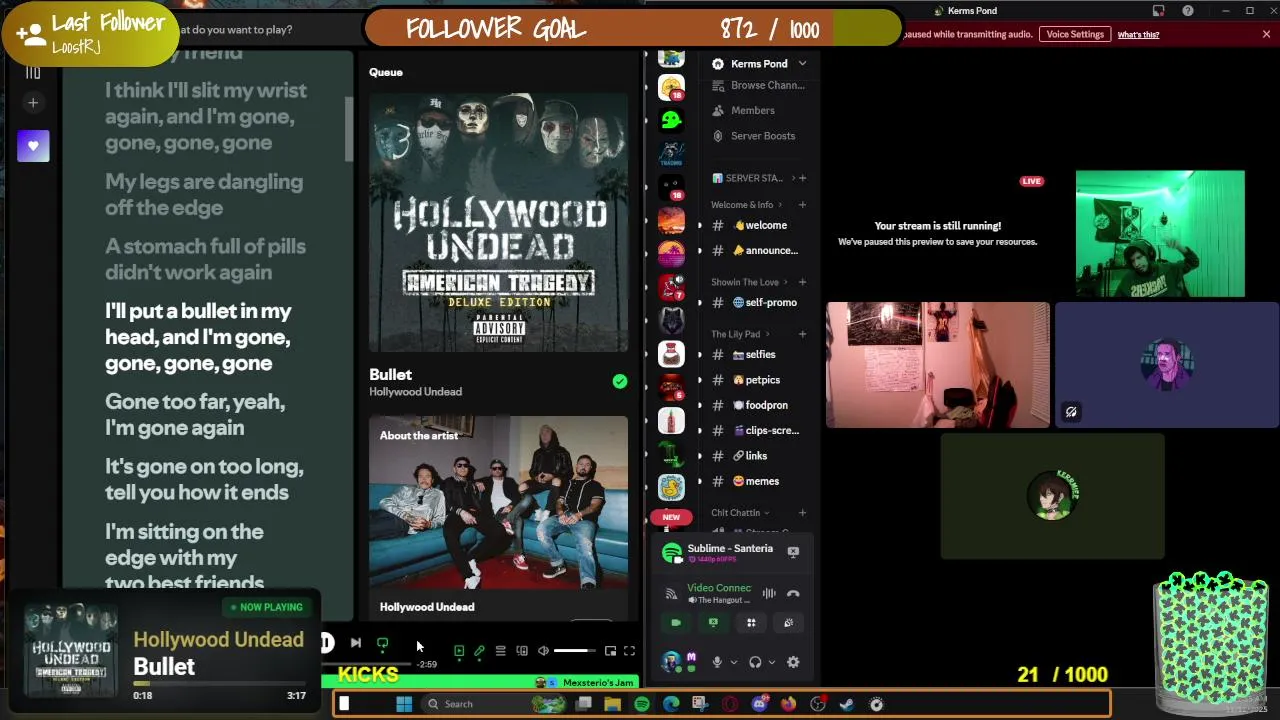This screenshot has height=720, width=1280.
Task: Open Discord activities button
Action: [751, 623]
